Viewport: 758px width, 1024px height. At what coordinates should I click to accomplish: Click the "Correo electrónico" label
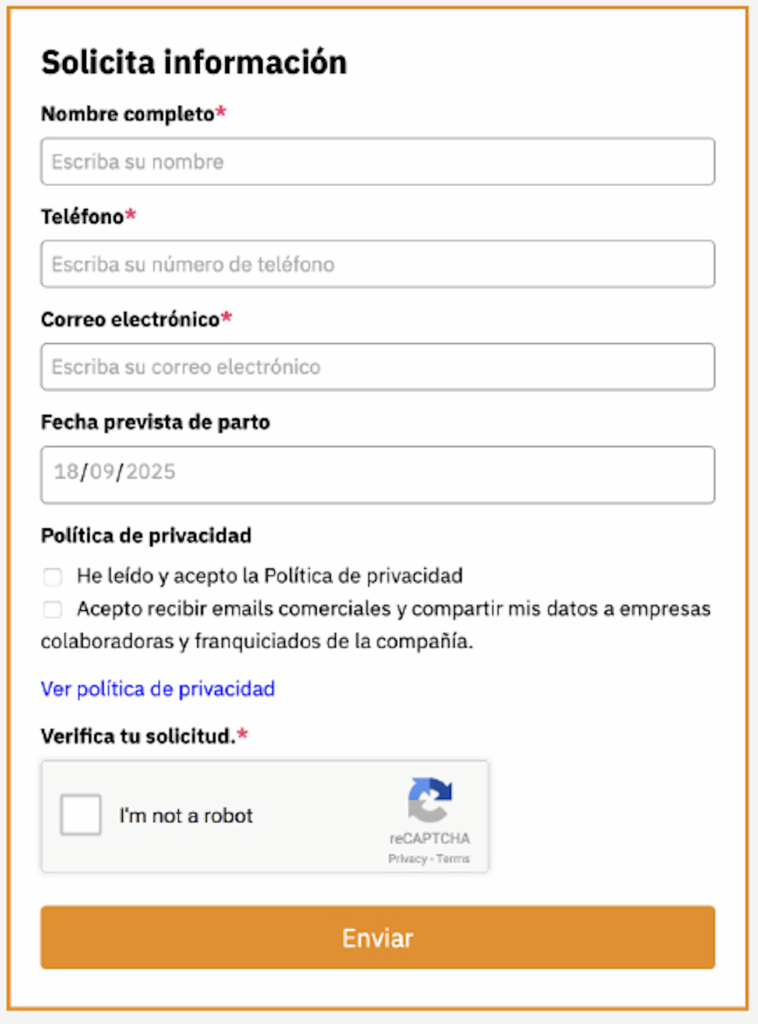click(x=130, y=320)
